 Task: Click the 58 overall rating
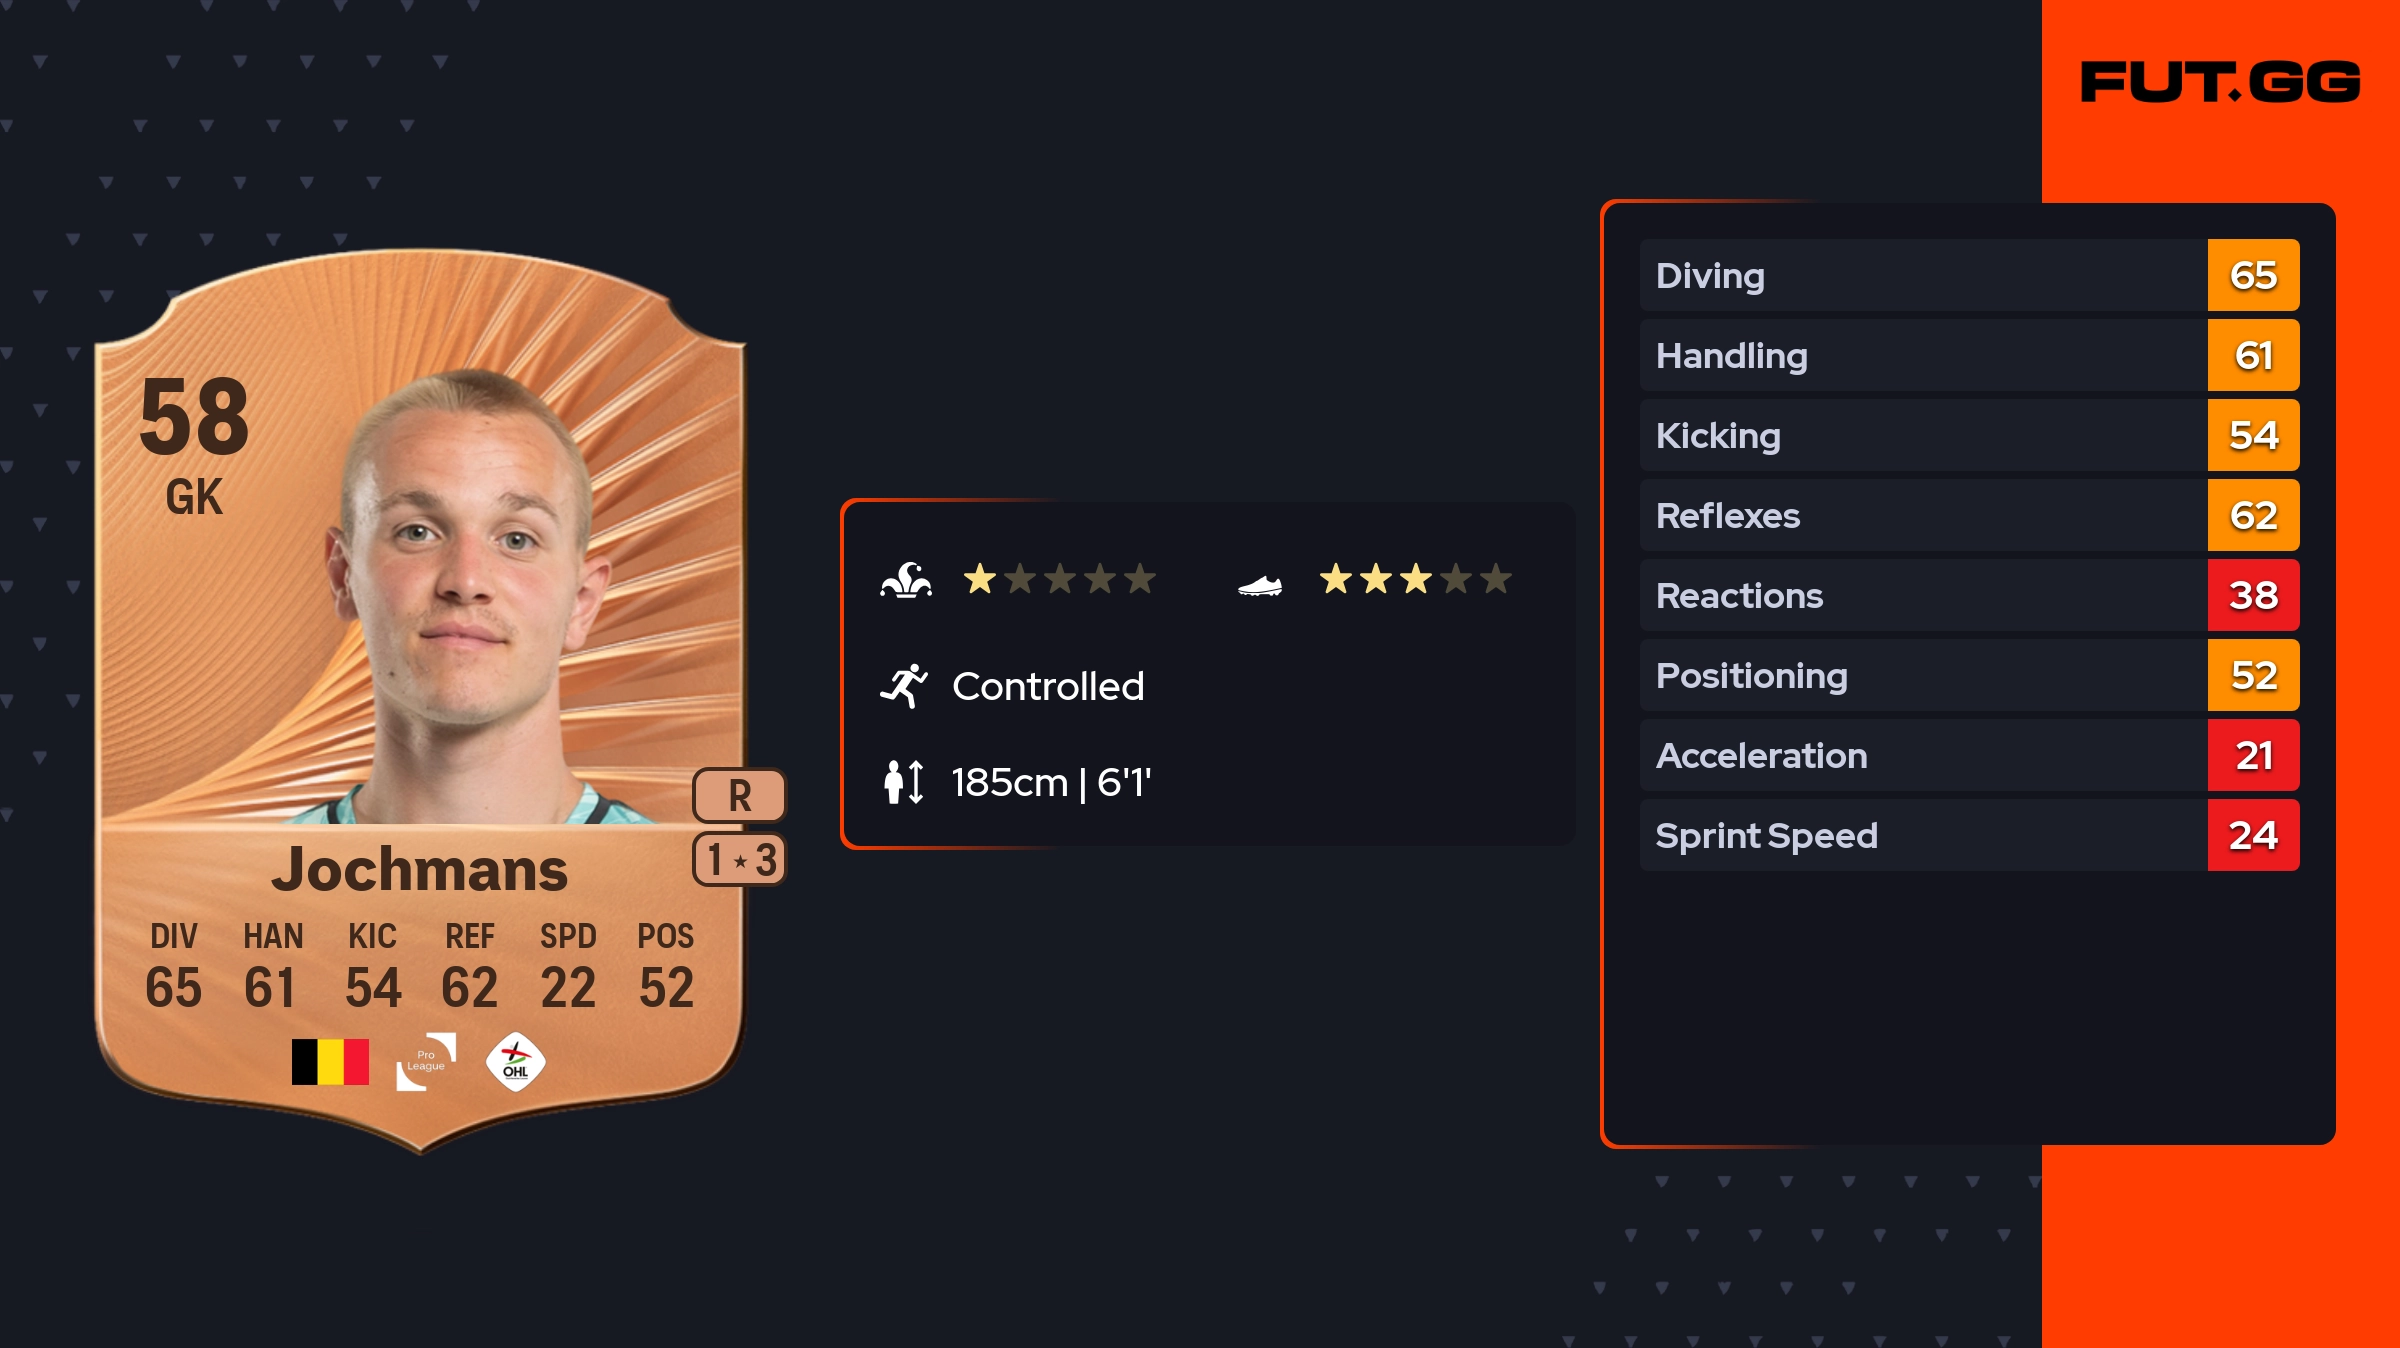tap(194, 417)
